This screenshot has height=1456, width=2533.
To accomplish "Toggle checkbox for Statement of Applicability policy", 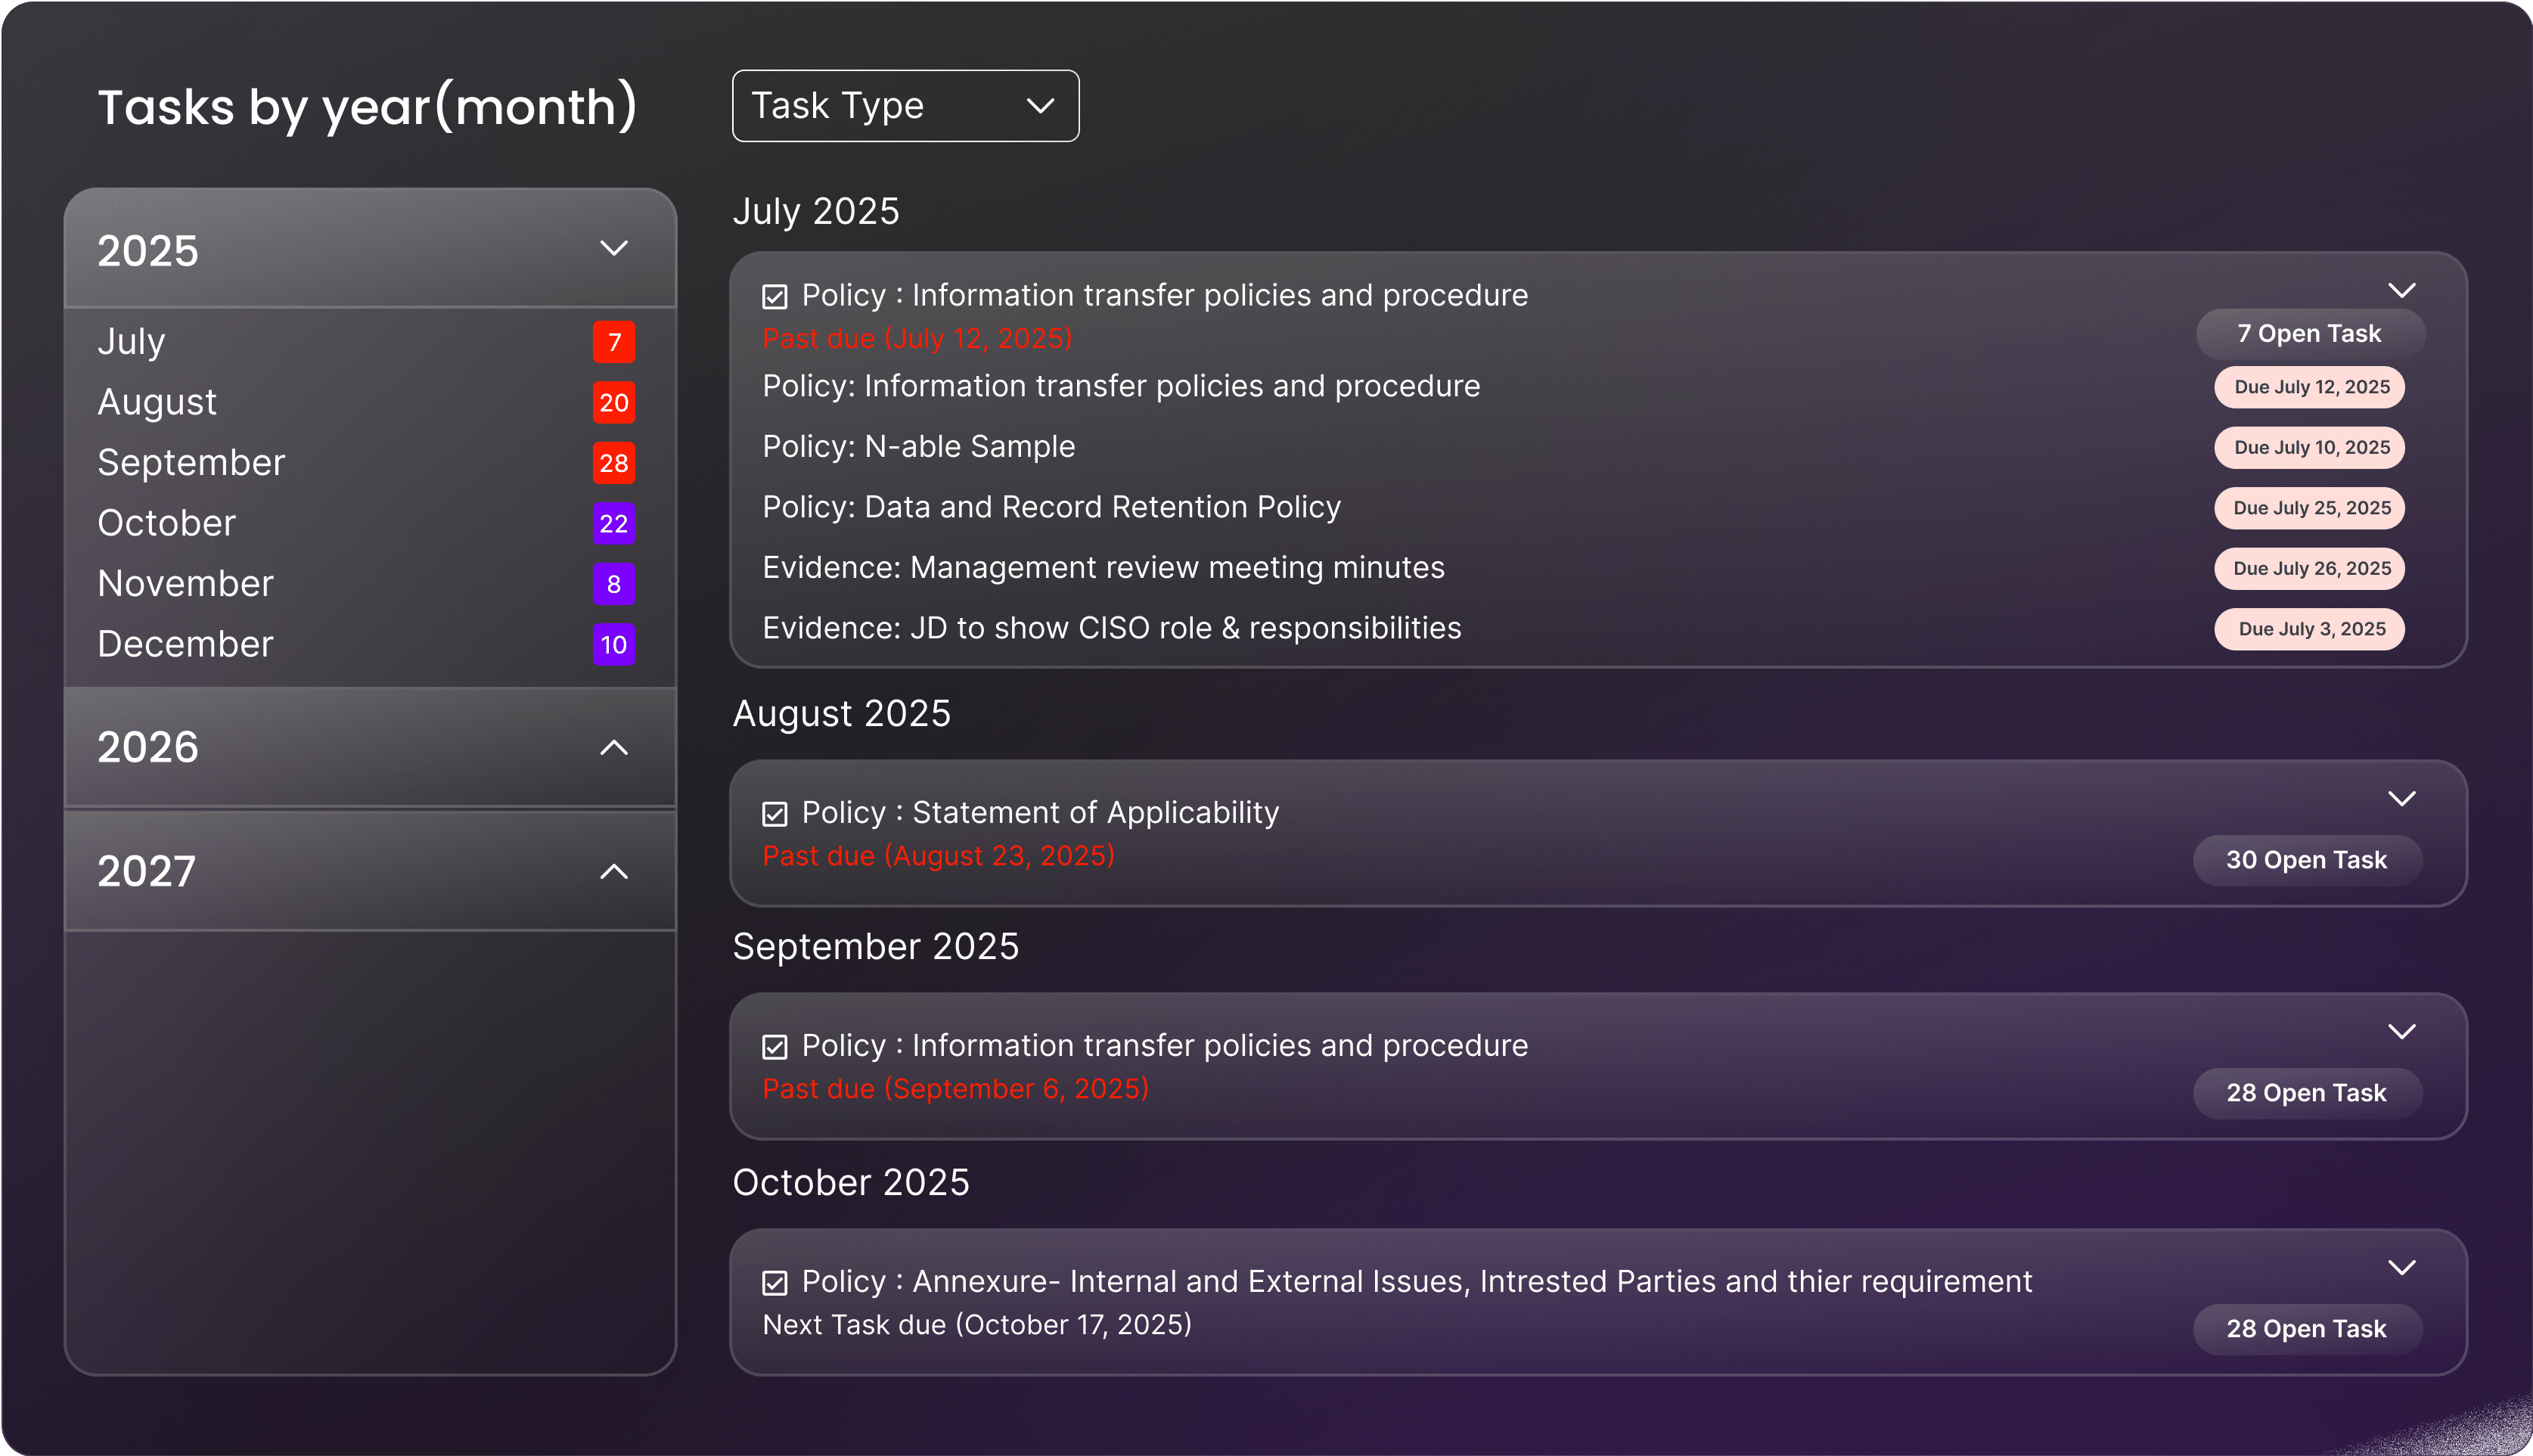I will [x=775, y=814].
